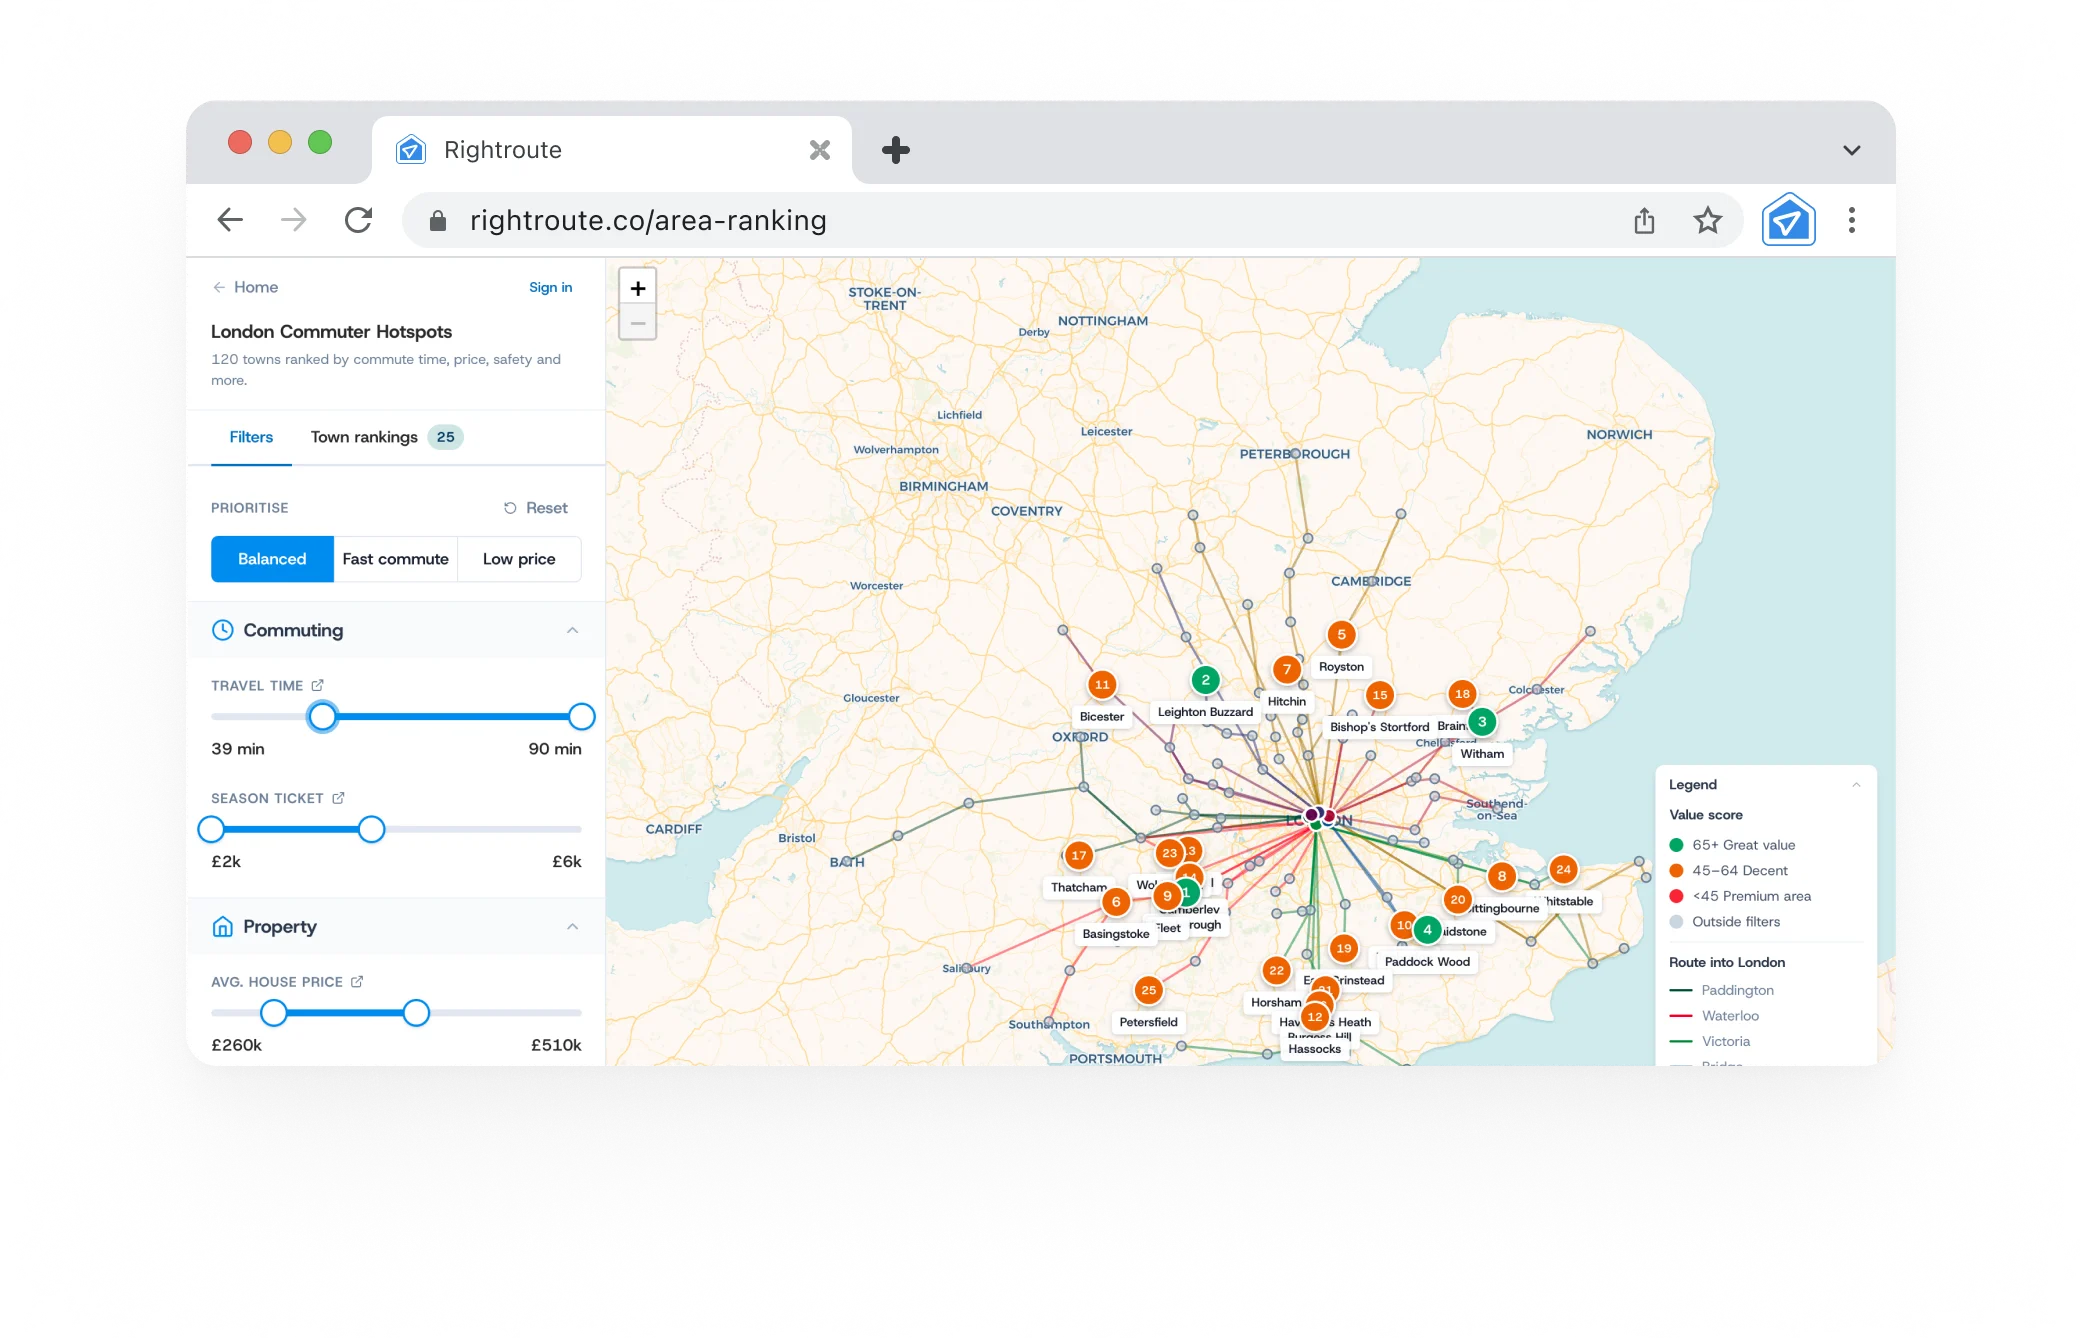
Task: Click the browser forward arrow
Action: point(294,220)
